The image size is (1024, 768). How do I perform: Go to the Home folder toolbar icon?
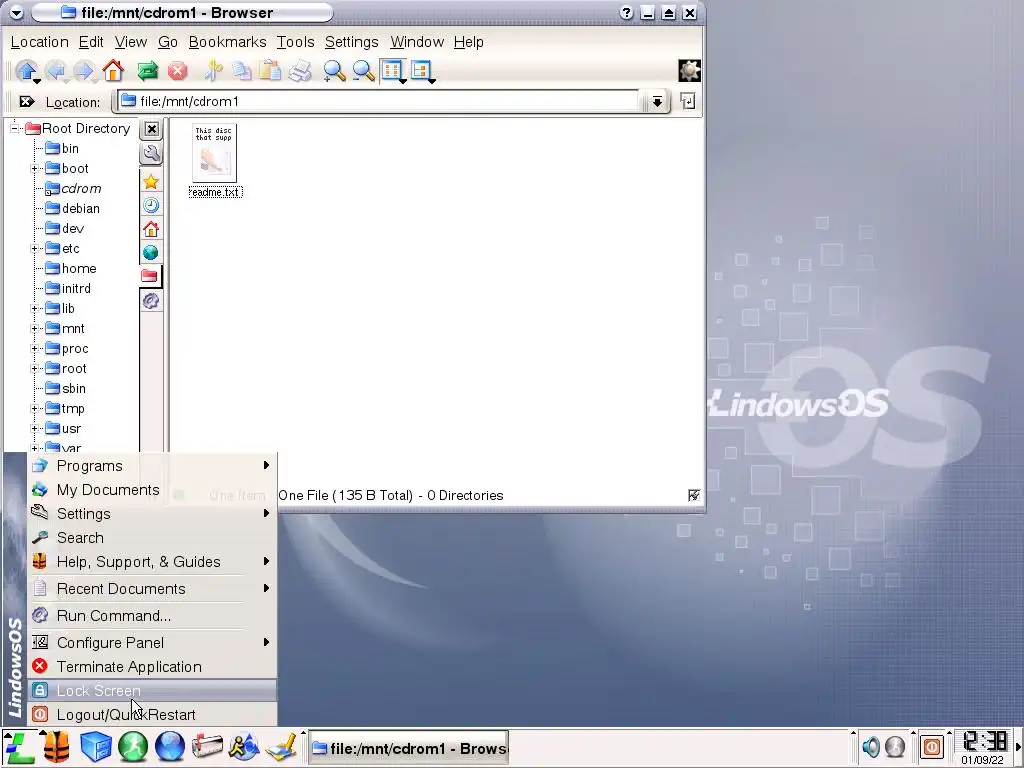click(x=113, y=71)
